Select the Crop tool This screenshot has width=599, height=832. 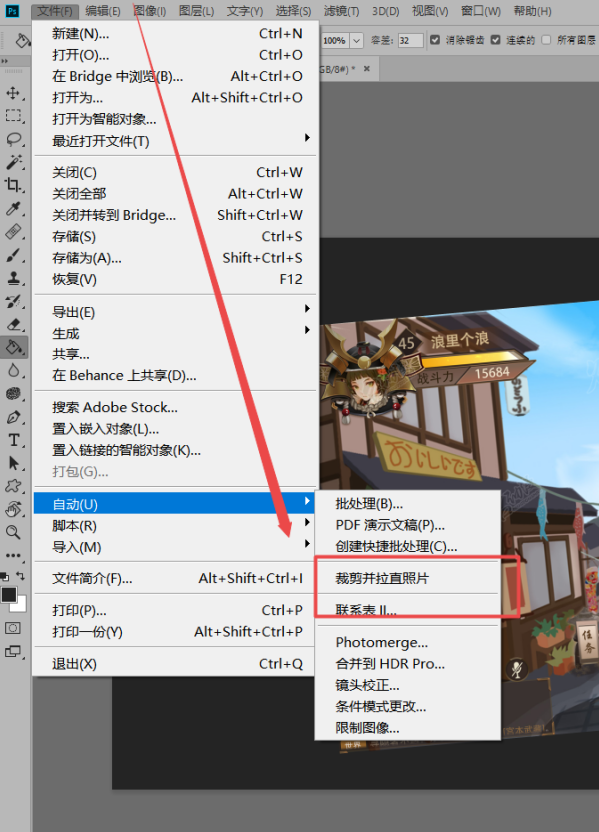(13, 185)
